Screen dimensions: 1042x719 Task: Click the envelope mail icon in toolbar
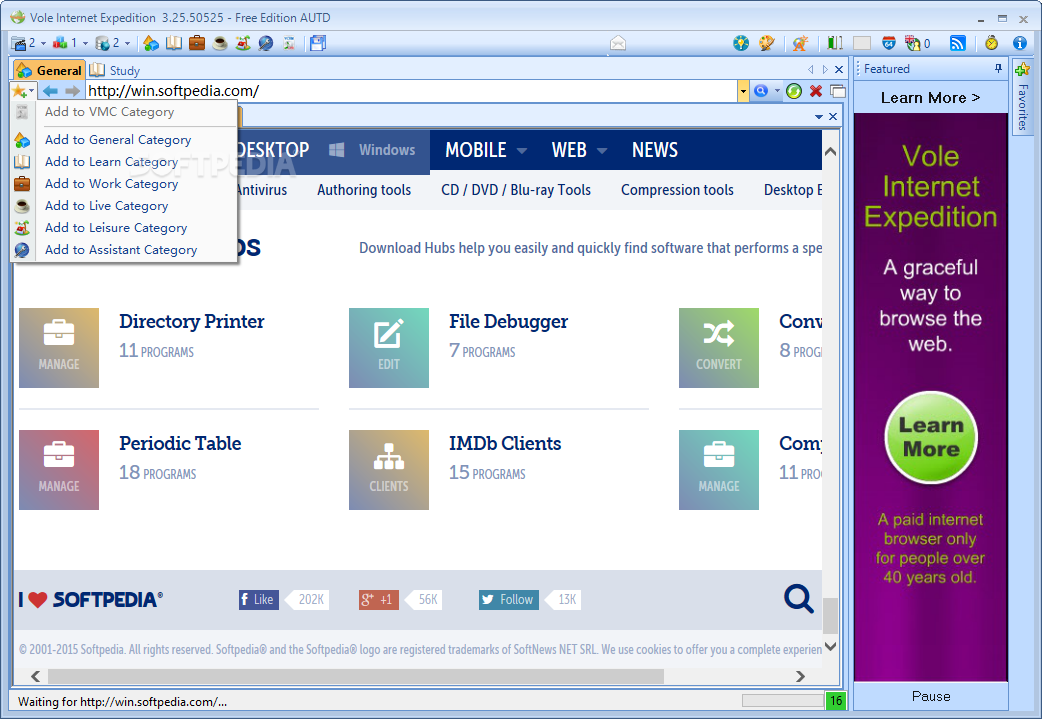tap(618, 44)
